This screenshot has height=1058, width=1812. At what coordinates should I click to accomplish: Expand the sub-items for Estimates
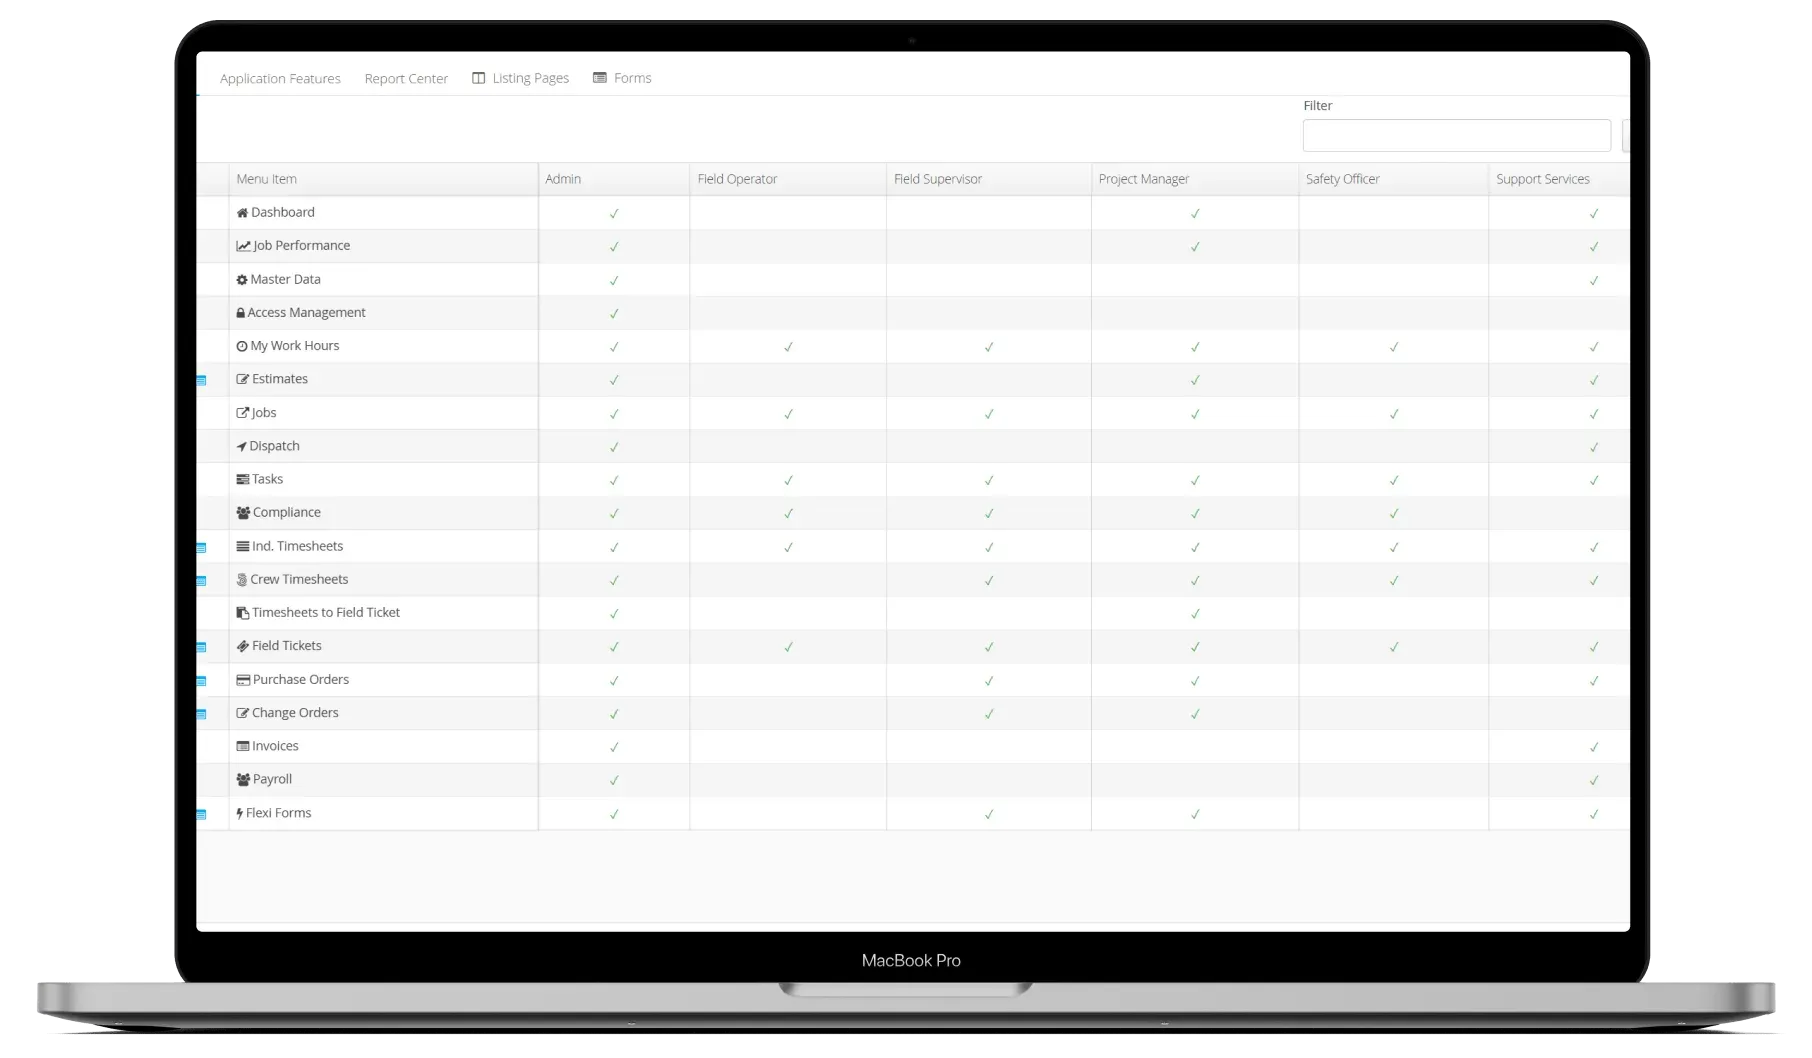click(x=203, y=380)
